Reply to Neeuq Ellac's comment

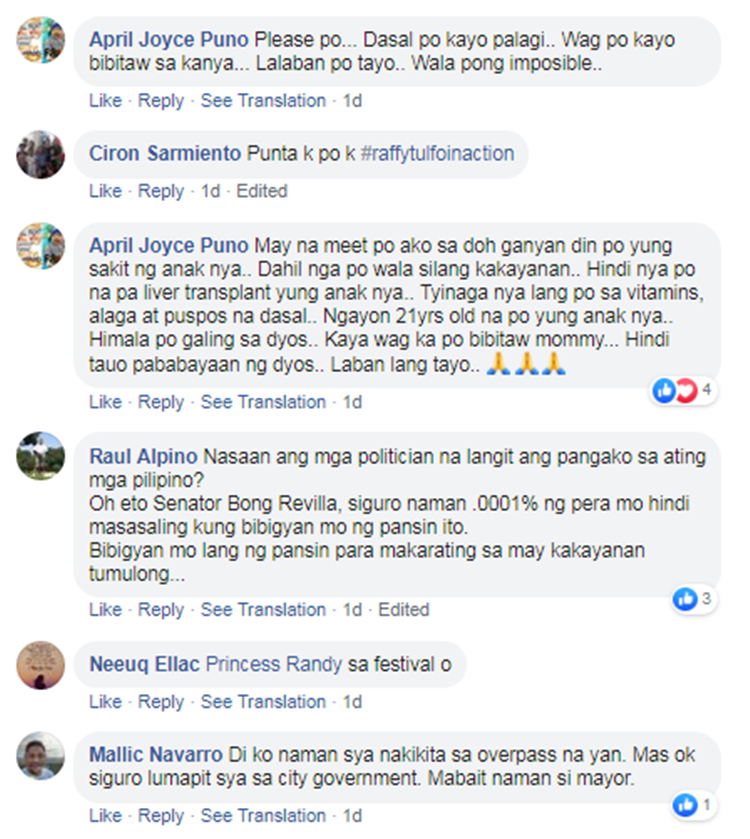161,701
